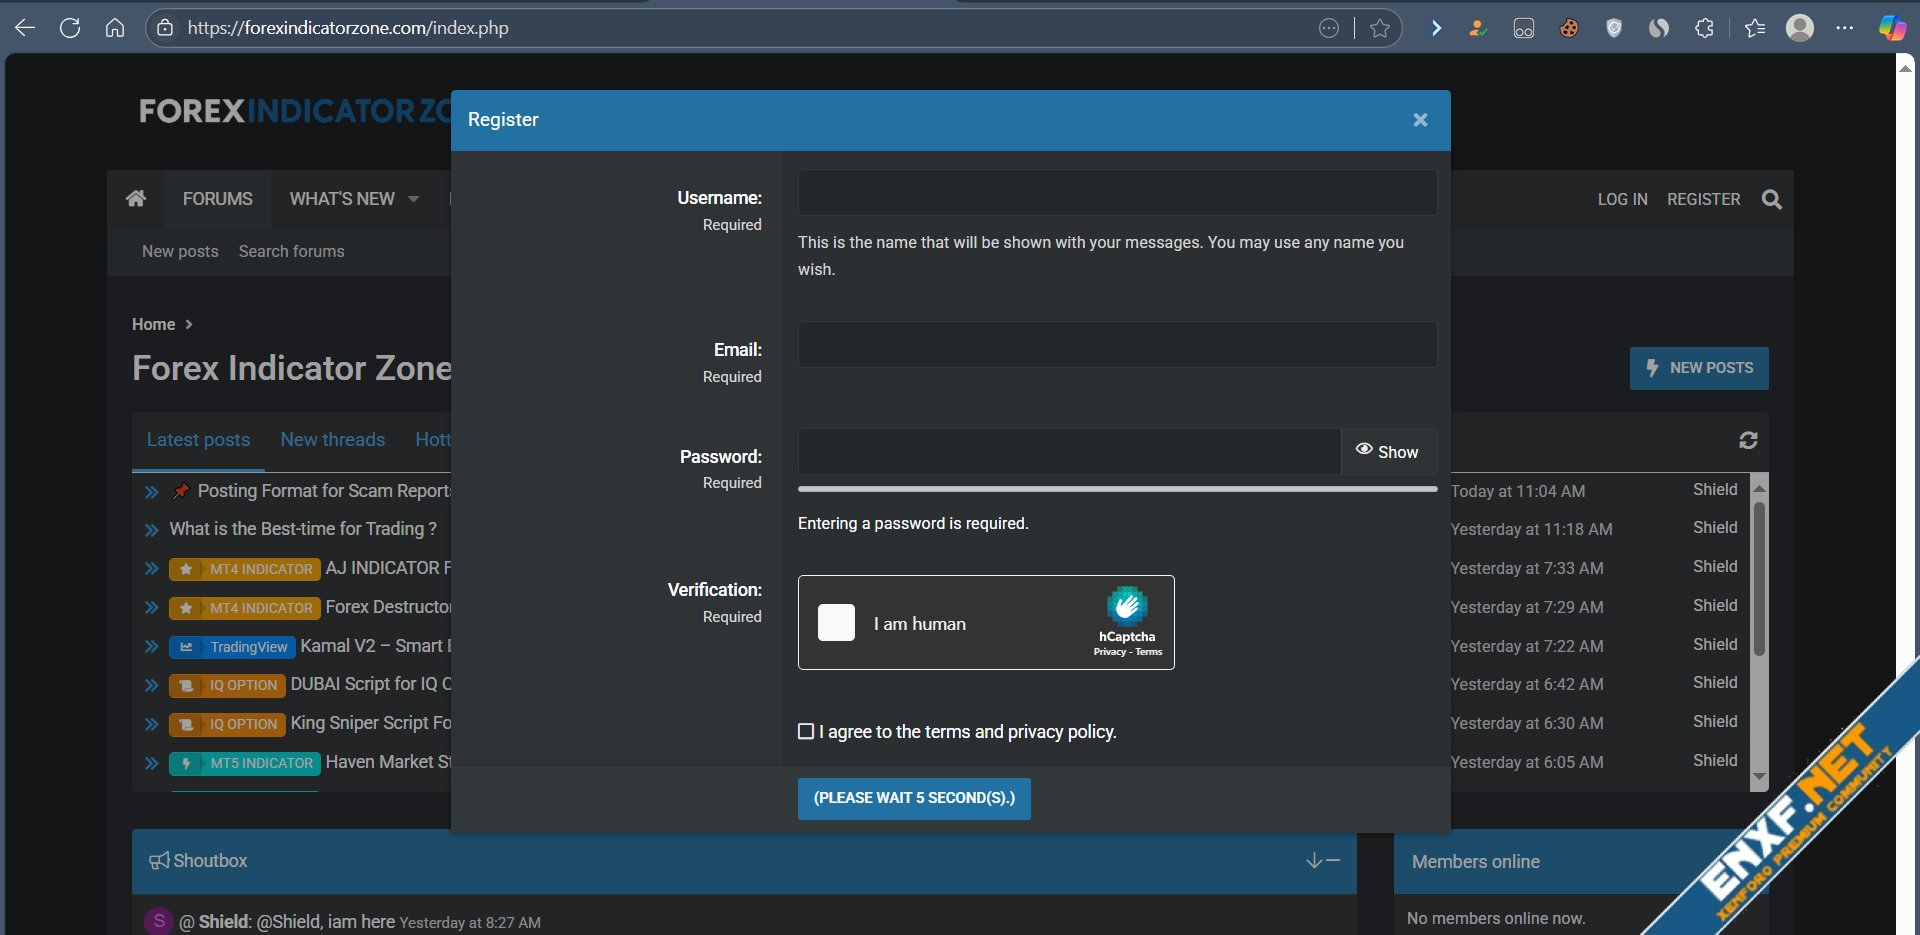Toggle Show password visibility

[1388, 452]
